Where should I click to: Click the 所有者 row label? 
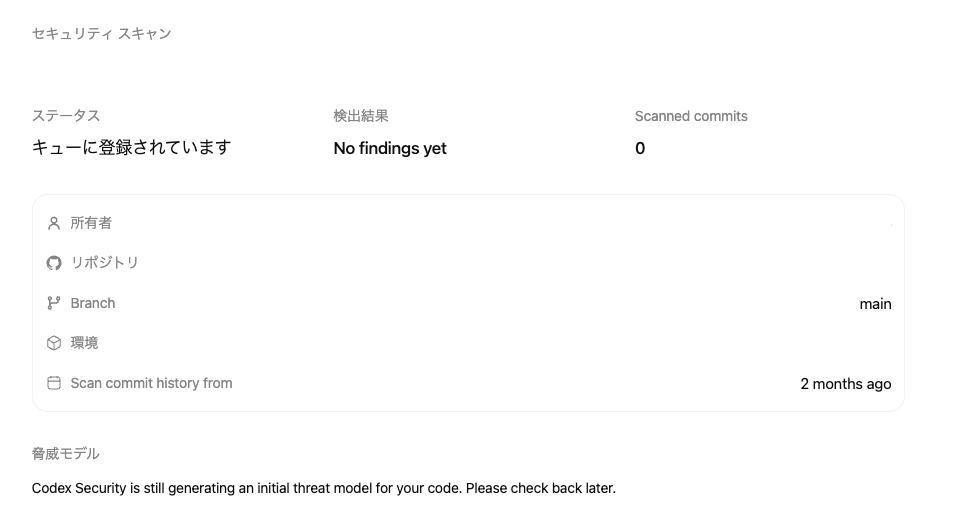pyautogui.click(x=91, y=223)
